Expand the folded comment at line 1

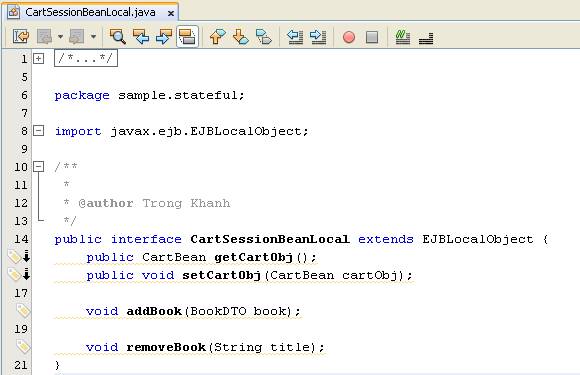tap(38, 58)
